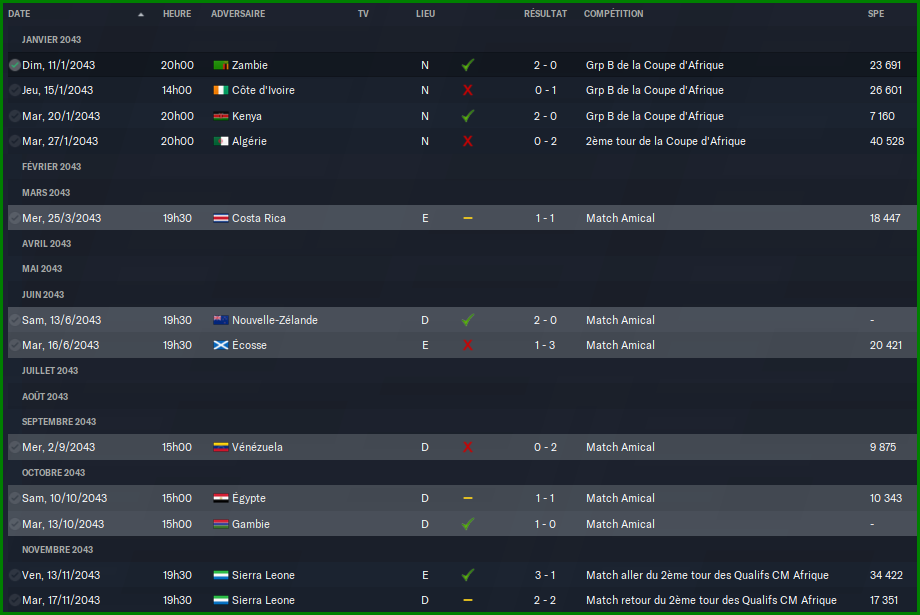Toggle the selection circle beside Mer, 25/3/2043

pos(15,218)
